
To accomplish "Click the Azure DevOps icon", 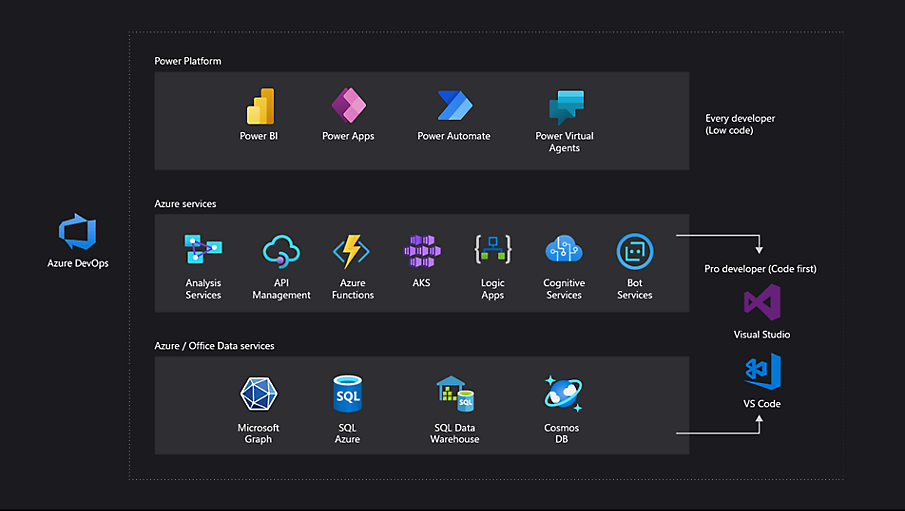I will 77,232.
